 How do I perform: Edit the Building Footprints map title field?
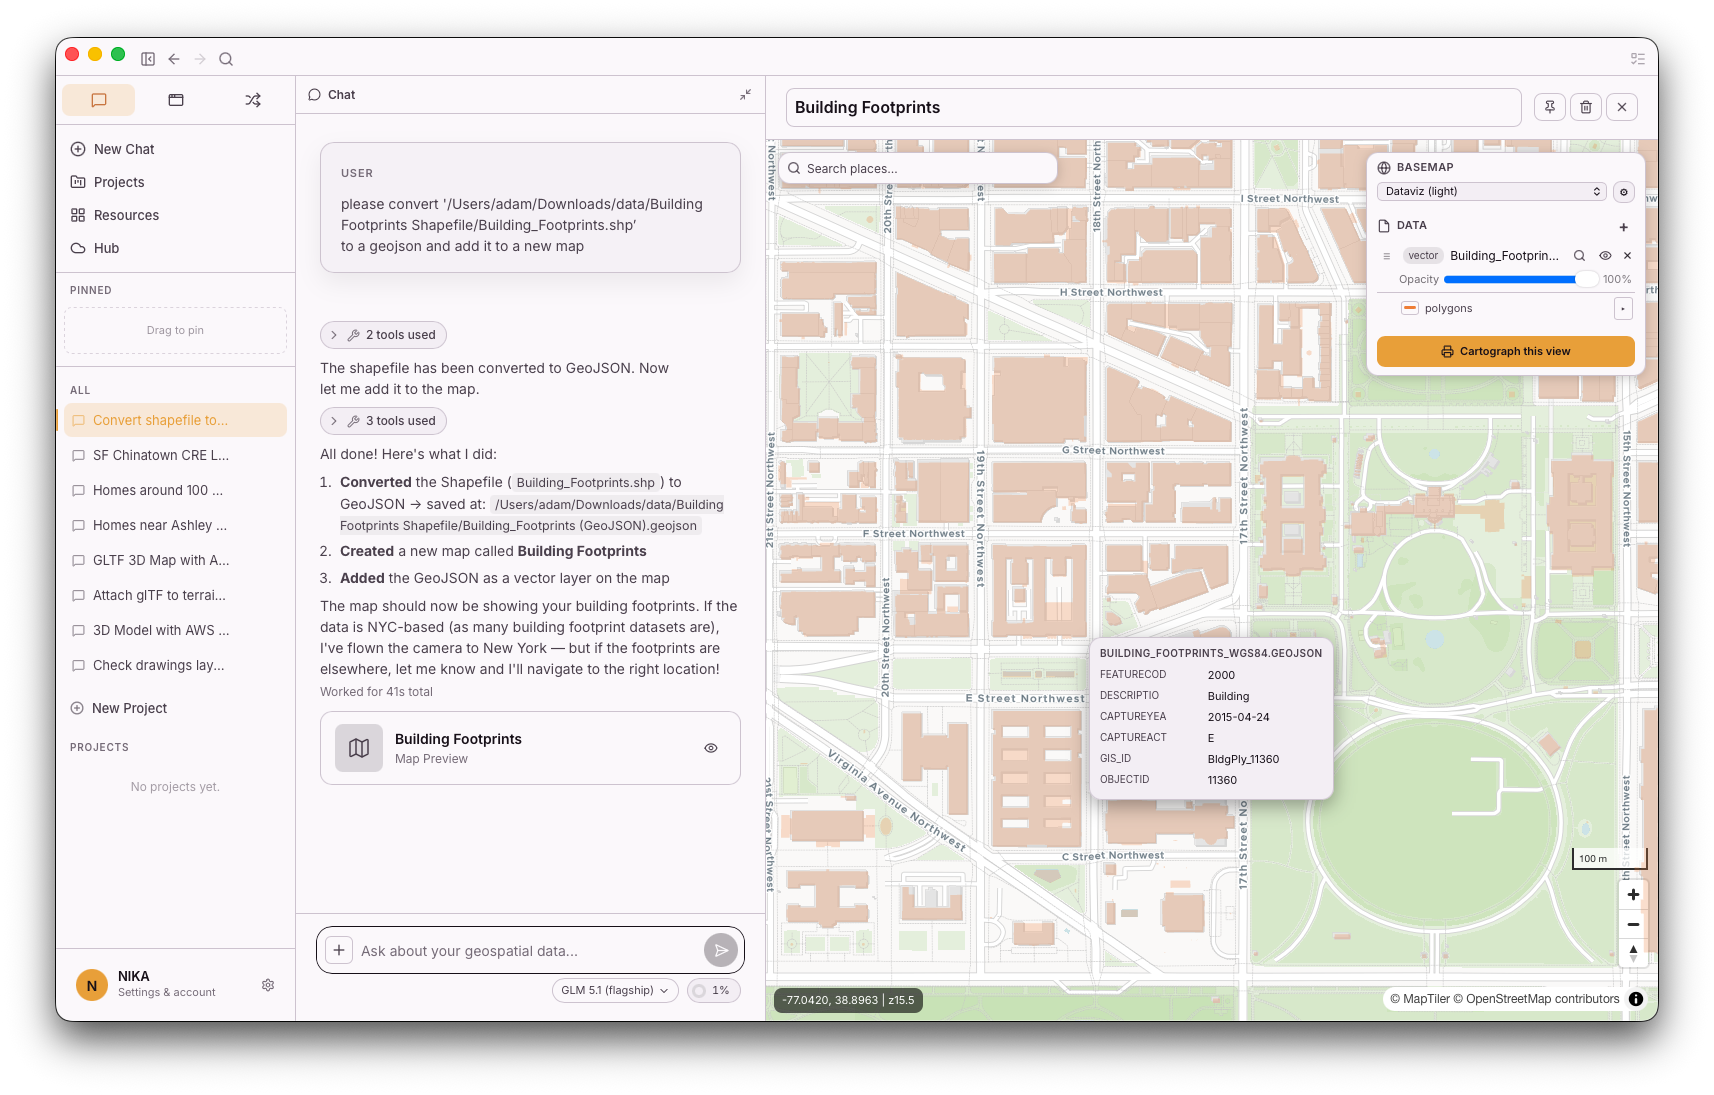click(1153, 107)
